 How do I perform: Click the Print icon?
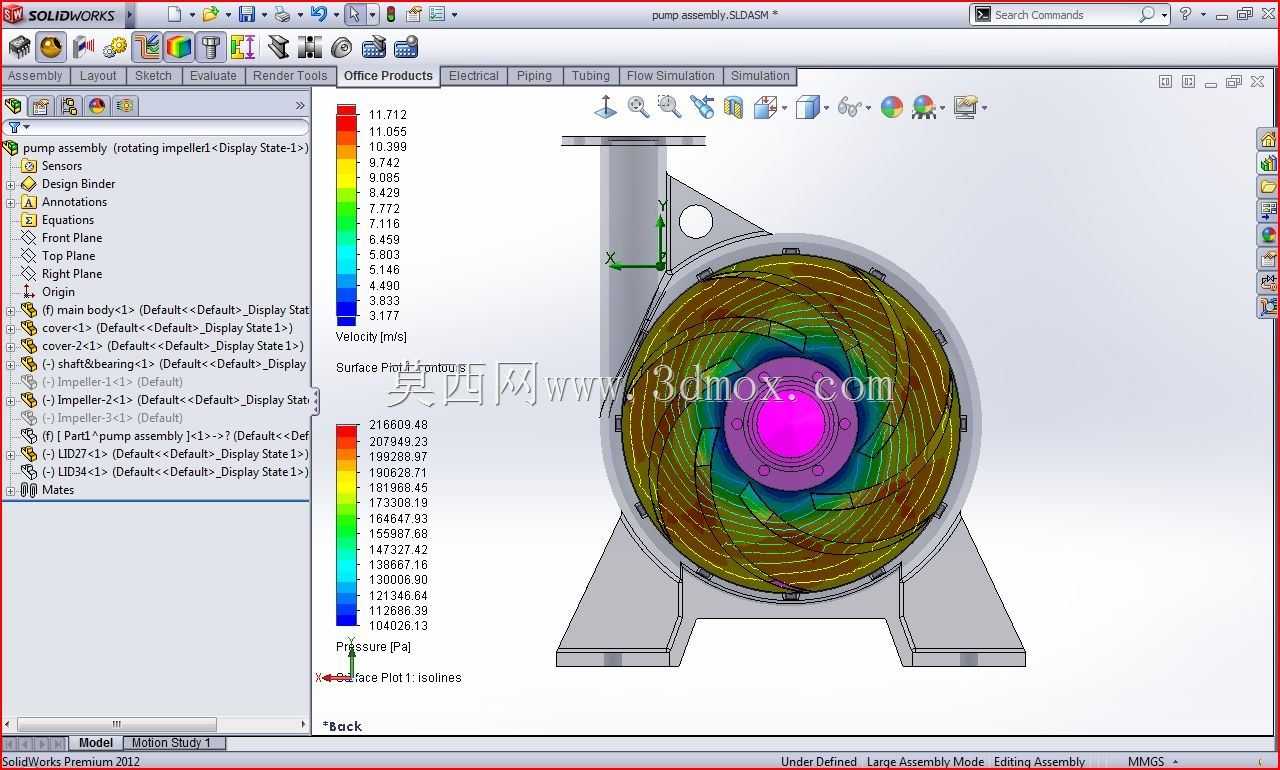click(x=283, y=14)
